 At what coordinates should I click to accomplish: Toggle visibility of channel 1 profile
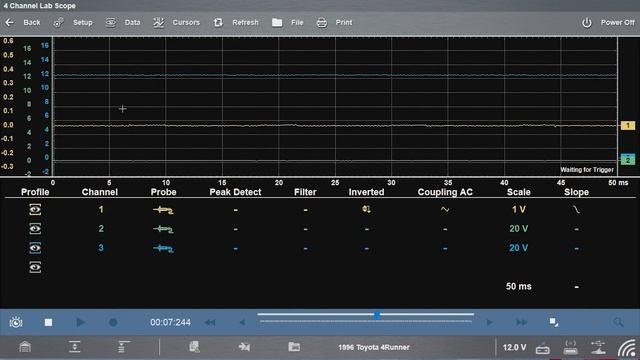pyautogui.click(x=35, y=209)
